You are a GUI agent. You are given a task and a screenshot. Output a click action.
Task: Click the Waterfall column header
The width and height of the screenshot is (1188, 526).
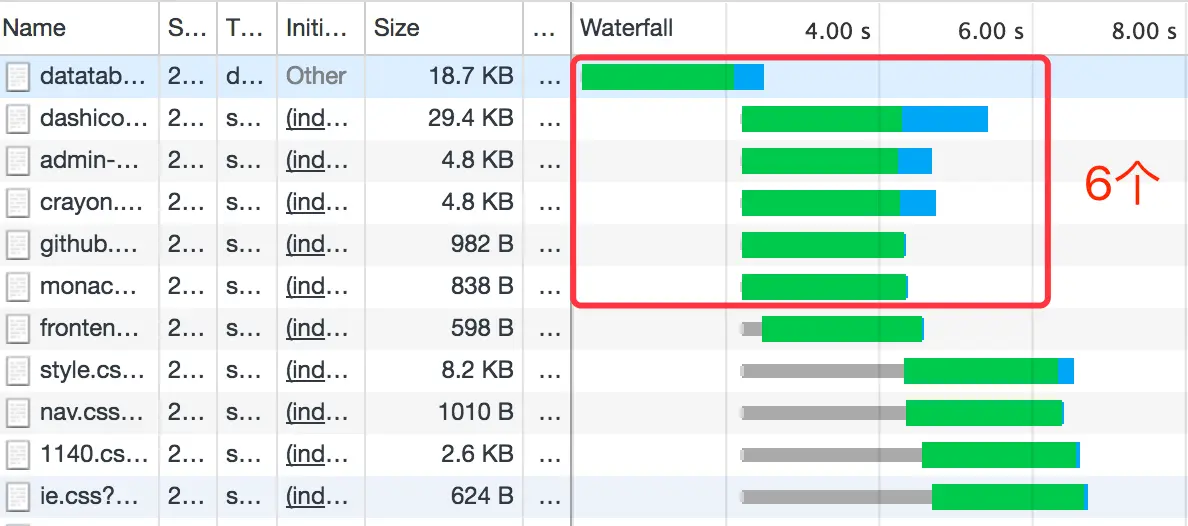point(627,28)
